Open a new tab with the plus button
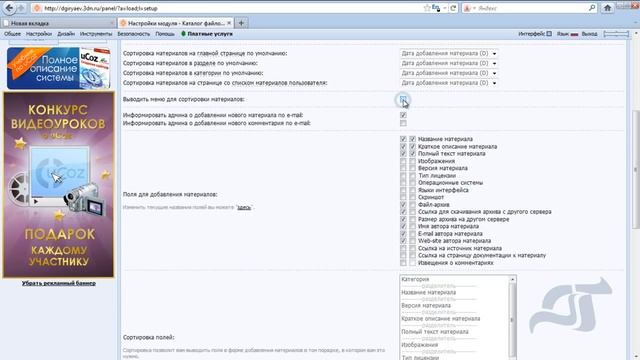The width and height of the screenshot is (640, 360). tap(241, 23)
